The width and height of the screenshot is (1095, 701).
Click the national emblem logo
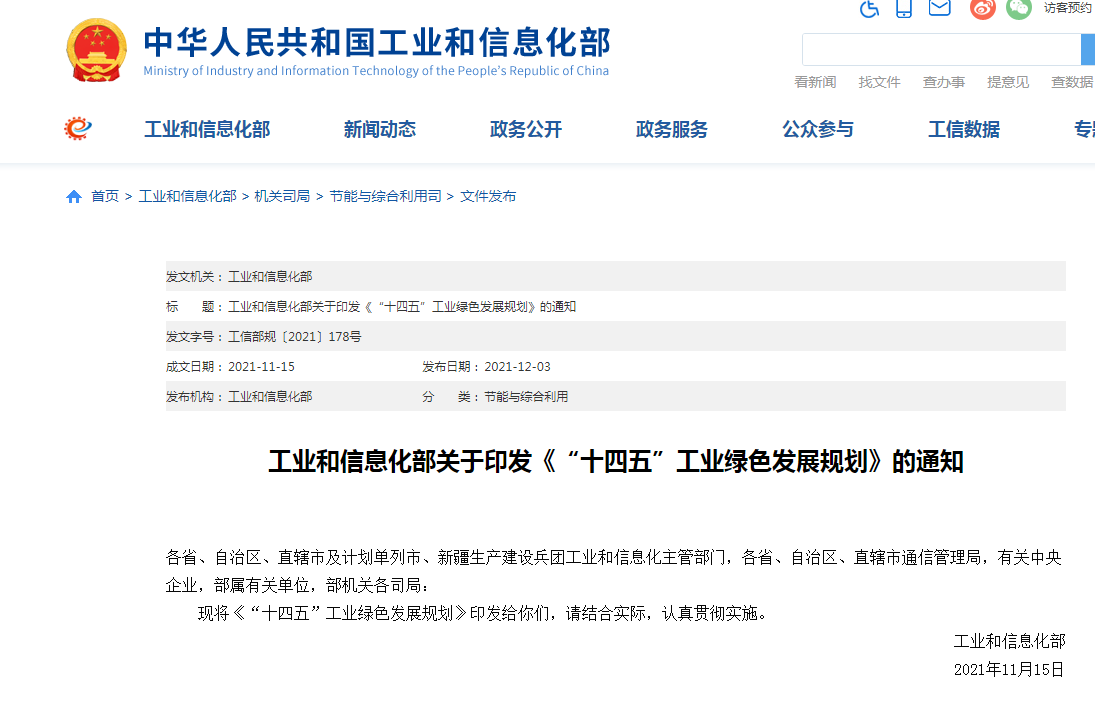click(x=96, y=50)
